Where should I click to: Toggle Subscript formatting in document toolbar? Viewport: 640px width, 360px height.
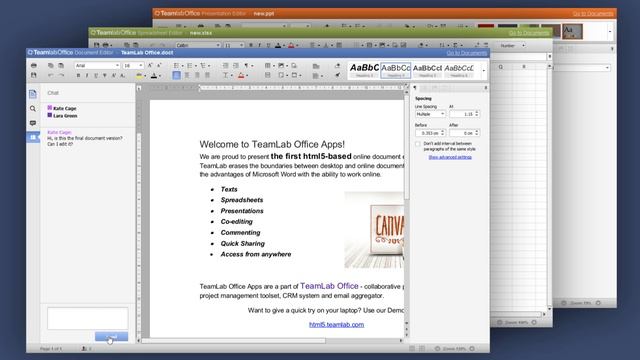click(x=122, y=76)
